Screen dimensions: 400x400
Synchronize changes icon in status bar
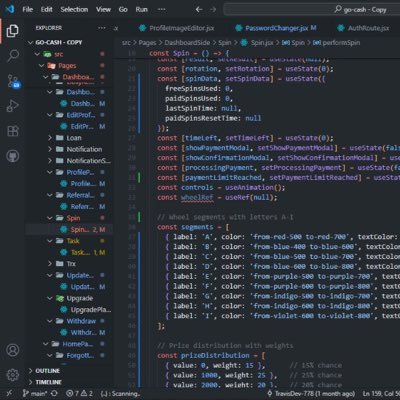[x=54, y=394]
